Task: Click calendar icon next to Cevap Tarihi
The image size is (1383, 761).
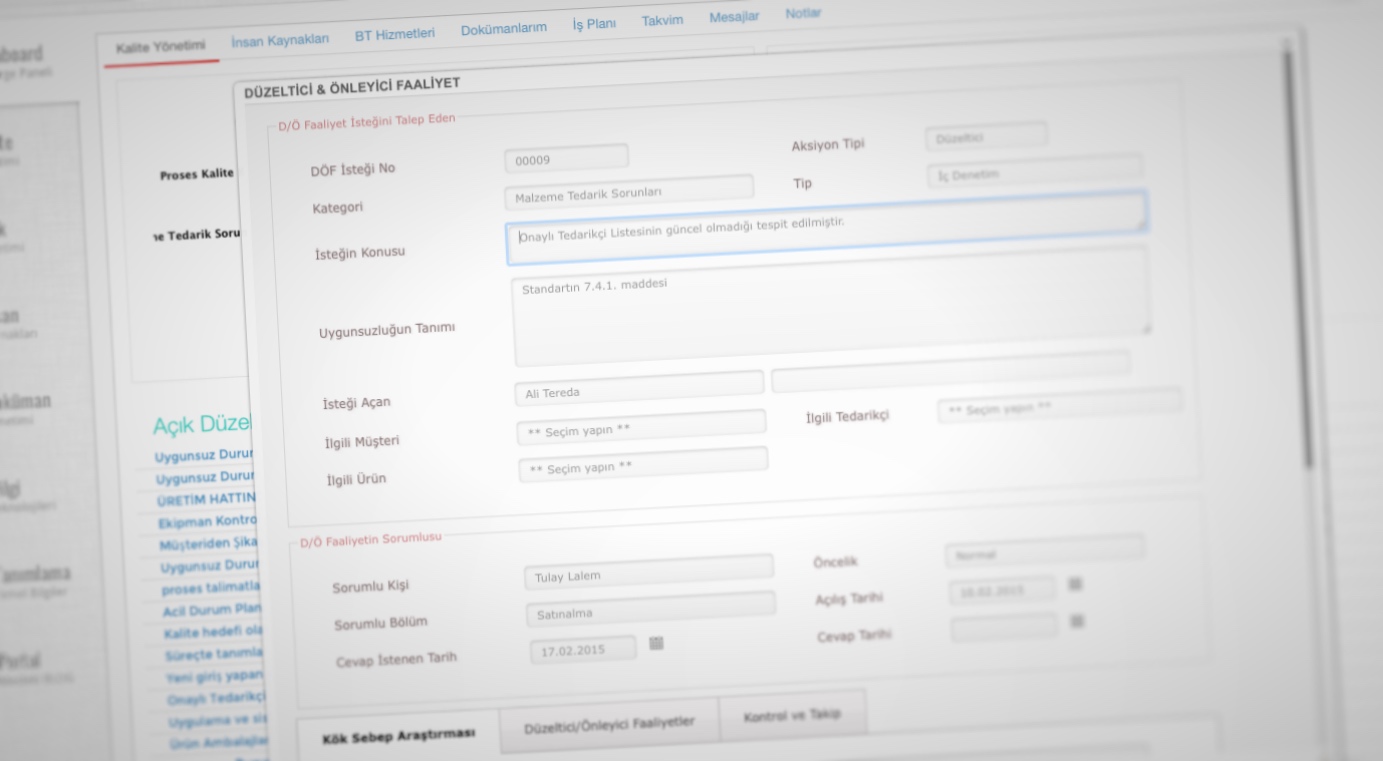Action: 1077,621
